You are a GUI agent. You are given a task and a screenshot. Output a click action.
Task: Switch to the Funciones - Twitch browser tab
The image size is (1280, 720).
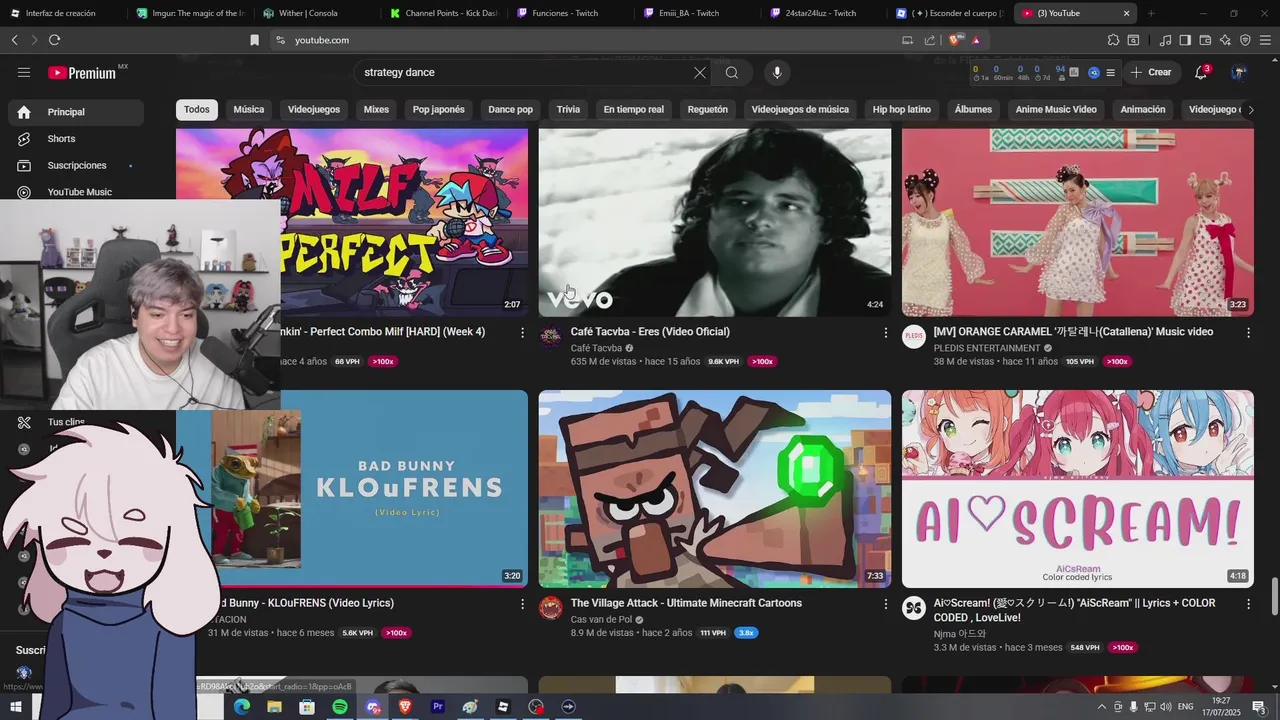click(x=565, y=13)
